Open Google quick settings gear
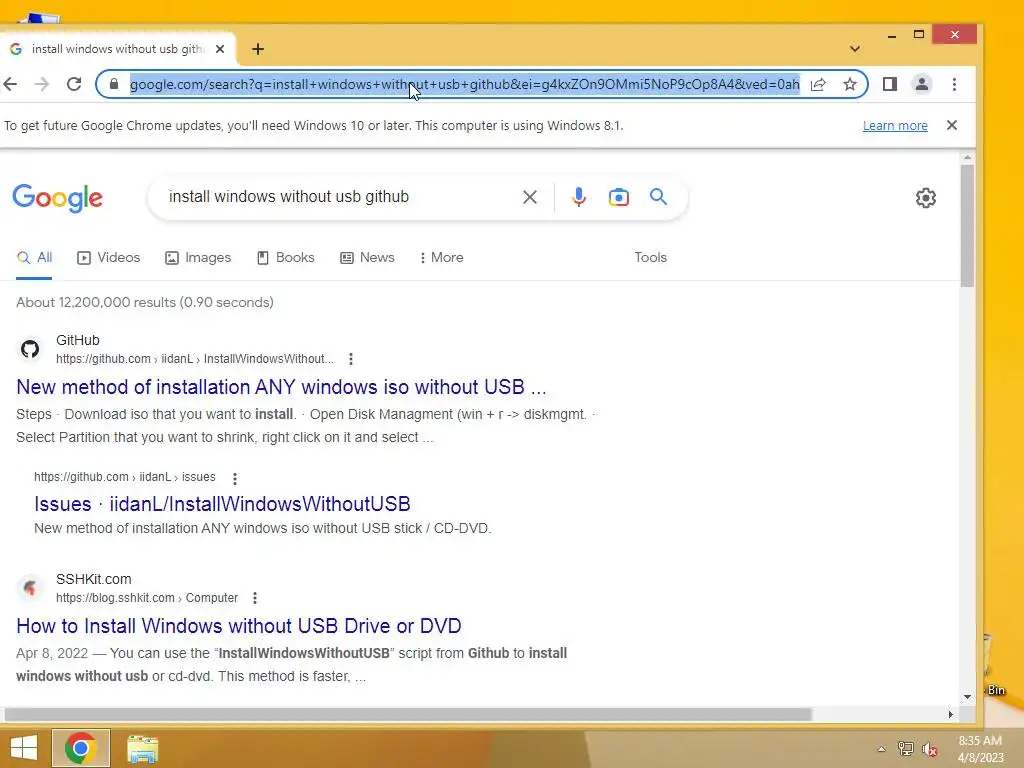The height and width of the screenshot is (768, 1024). (925, 198)
